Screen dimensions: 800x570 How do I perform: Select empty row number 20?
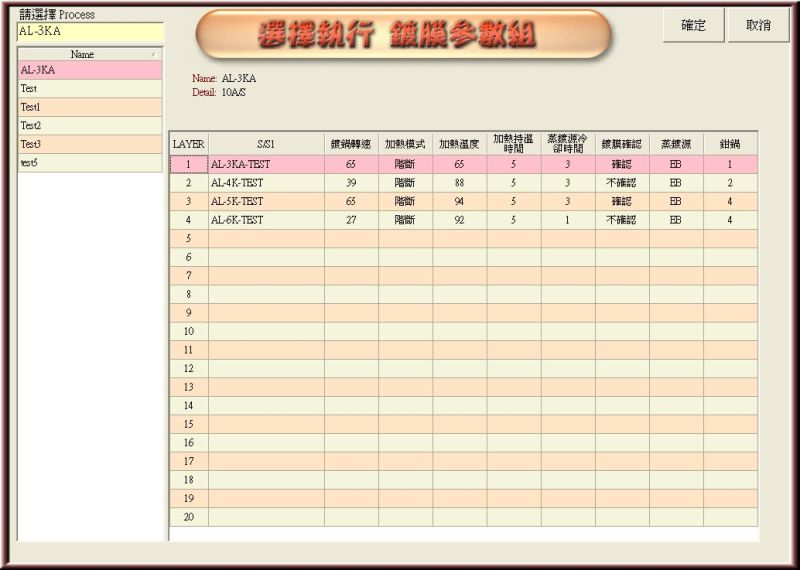coord(188,517)
